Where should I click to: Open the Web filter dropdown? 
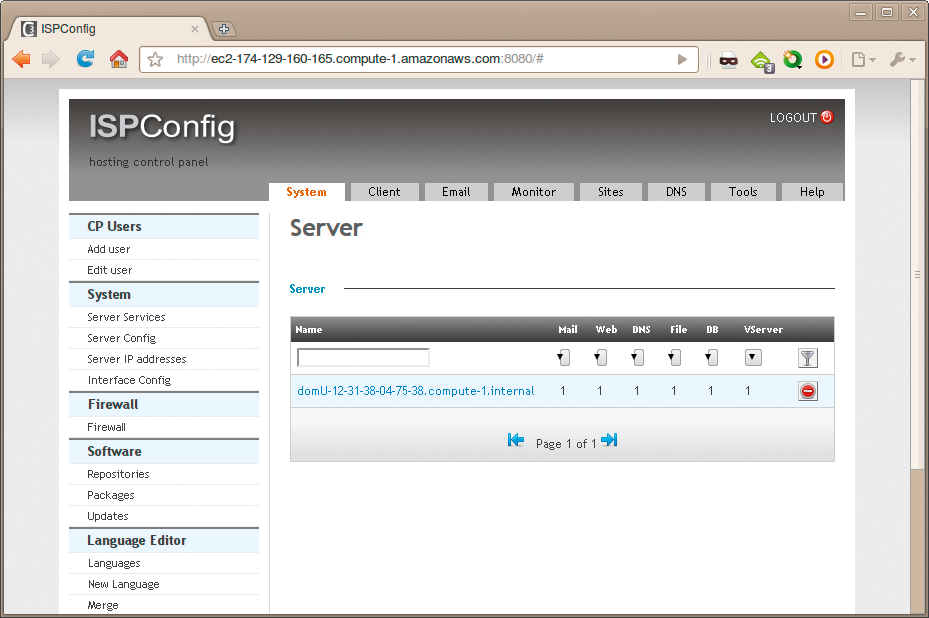600,358
